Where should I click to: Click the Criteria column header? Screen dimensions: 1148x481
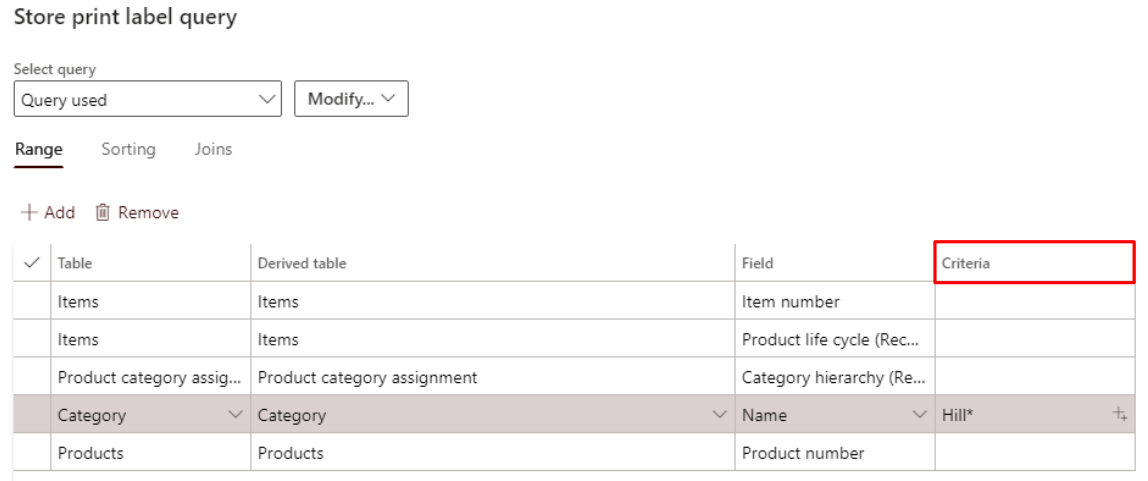[1034, 263]
